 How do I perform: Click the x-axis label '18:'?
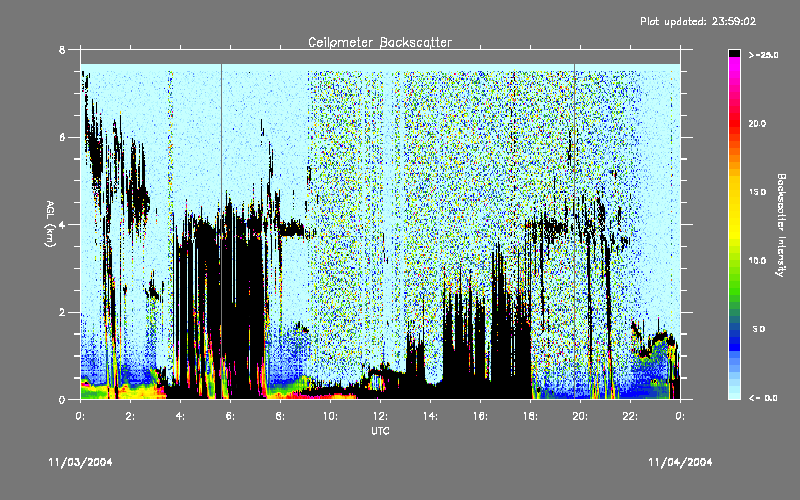[530, 416]
